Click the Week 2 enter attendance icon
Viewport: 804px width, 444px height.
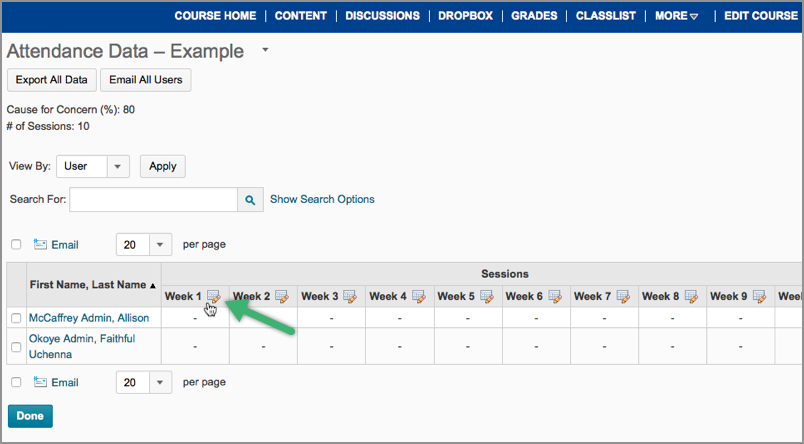[282, 296]
